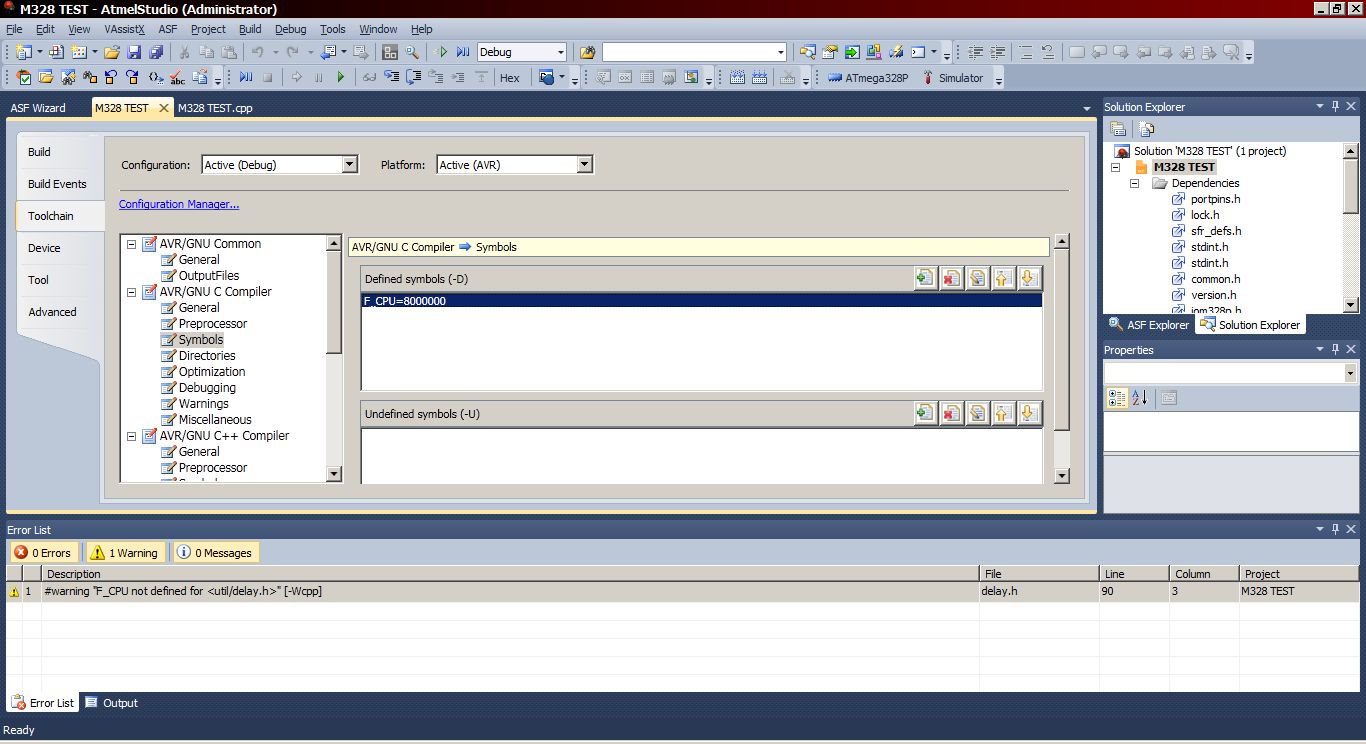The image size is (1366, 744).
Task: Save the current file
Action: tap(134, 52)
